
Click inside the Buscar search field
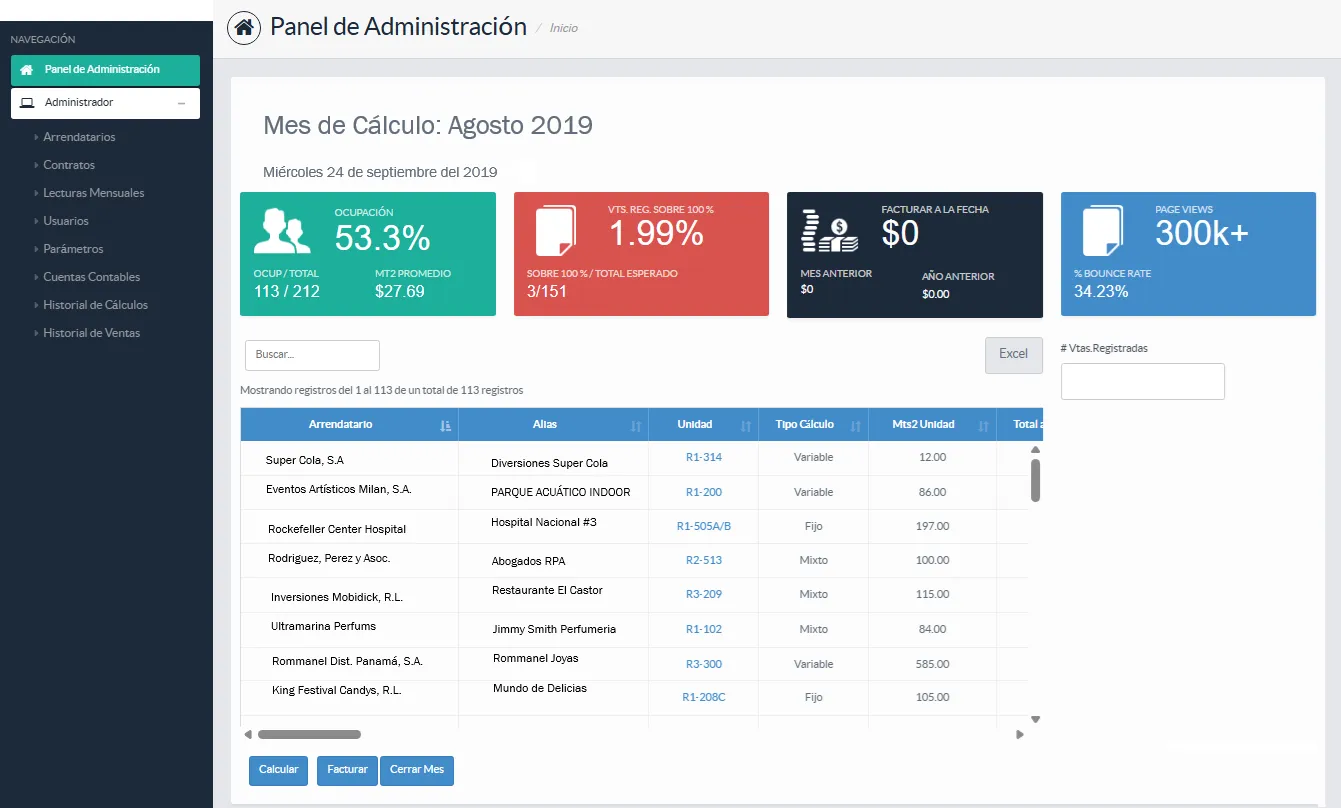coord(311,355)
